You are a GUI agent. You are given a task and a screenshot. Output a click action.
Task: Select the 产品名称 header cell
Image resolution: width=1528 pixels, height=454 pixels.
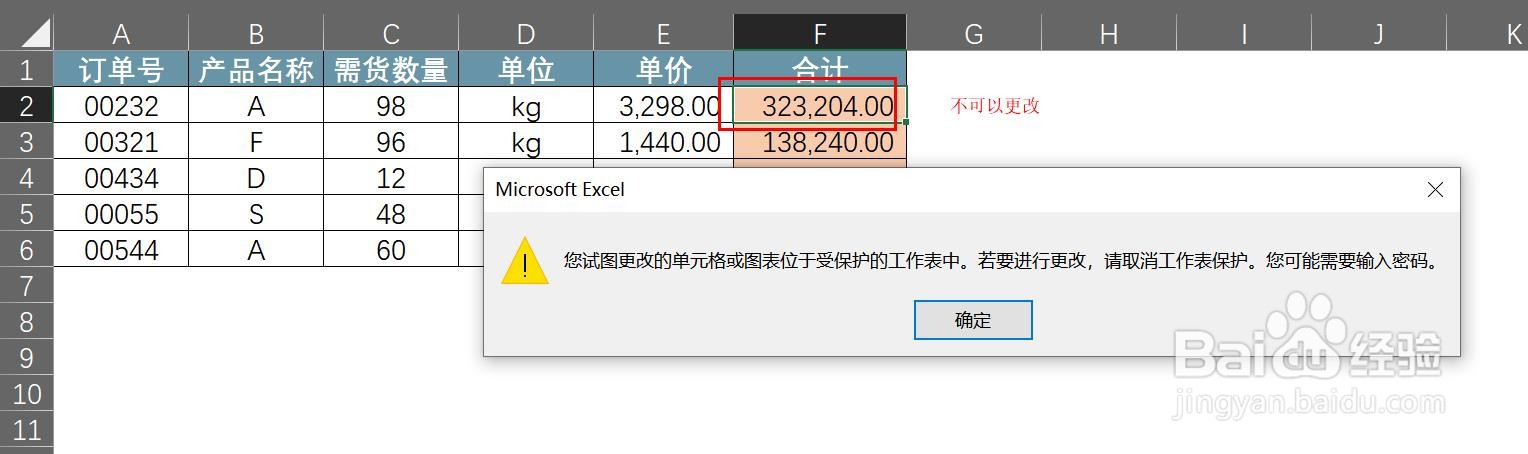[256, 69]
